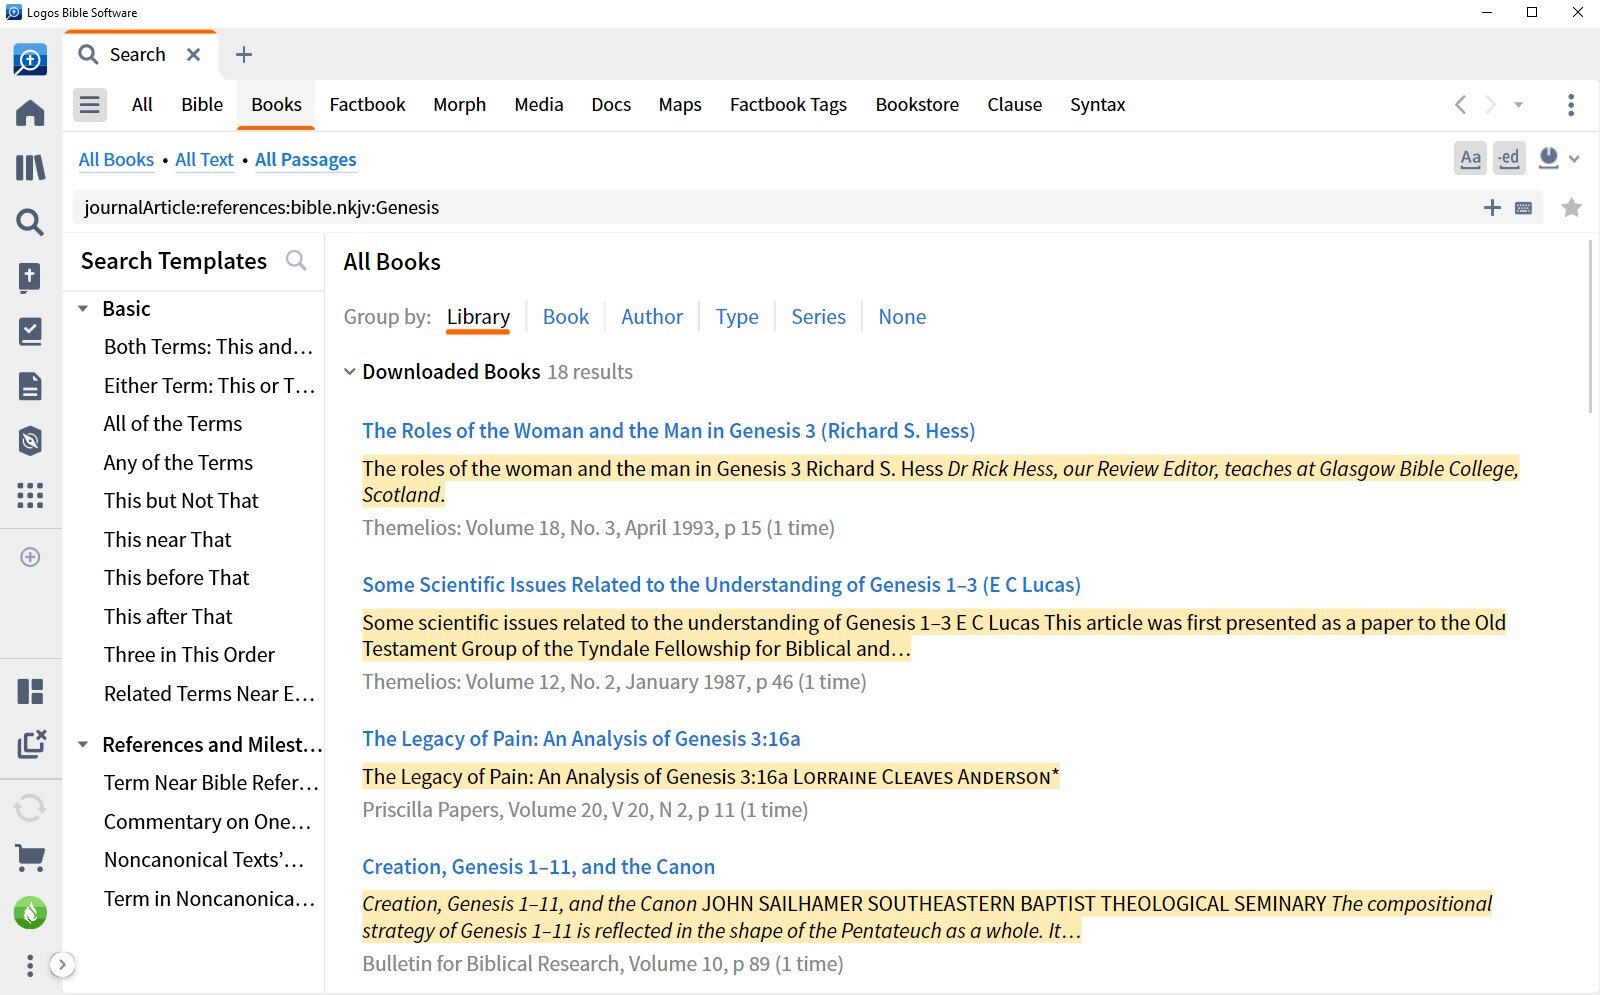1600x995 pixels.
Task: Toggle the hamburger search templates panel button
Action: click(x=90, y=104)
